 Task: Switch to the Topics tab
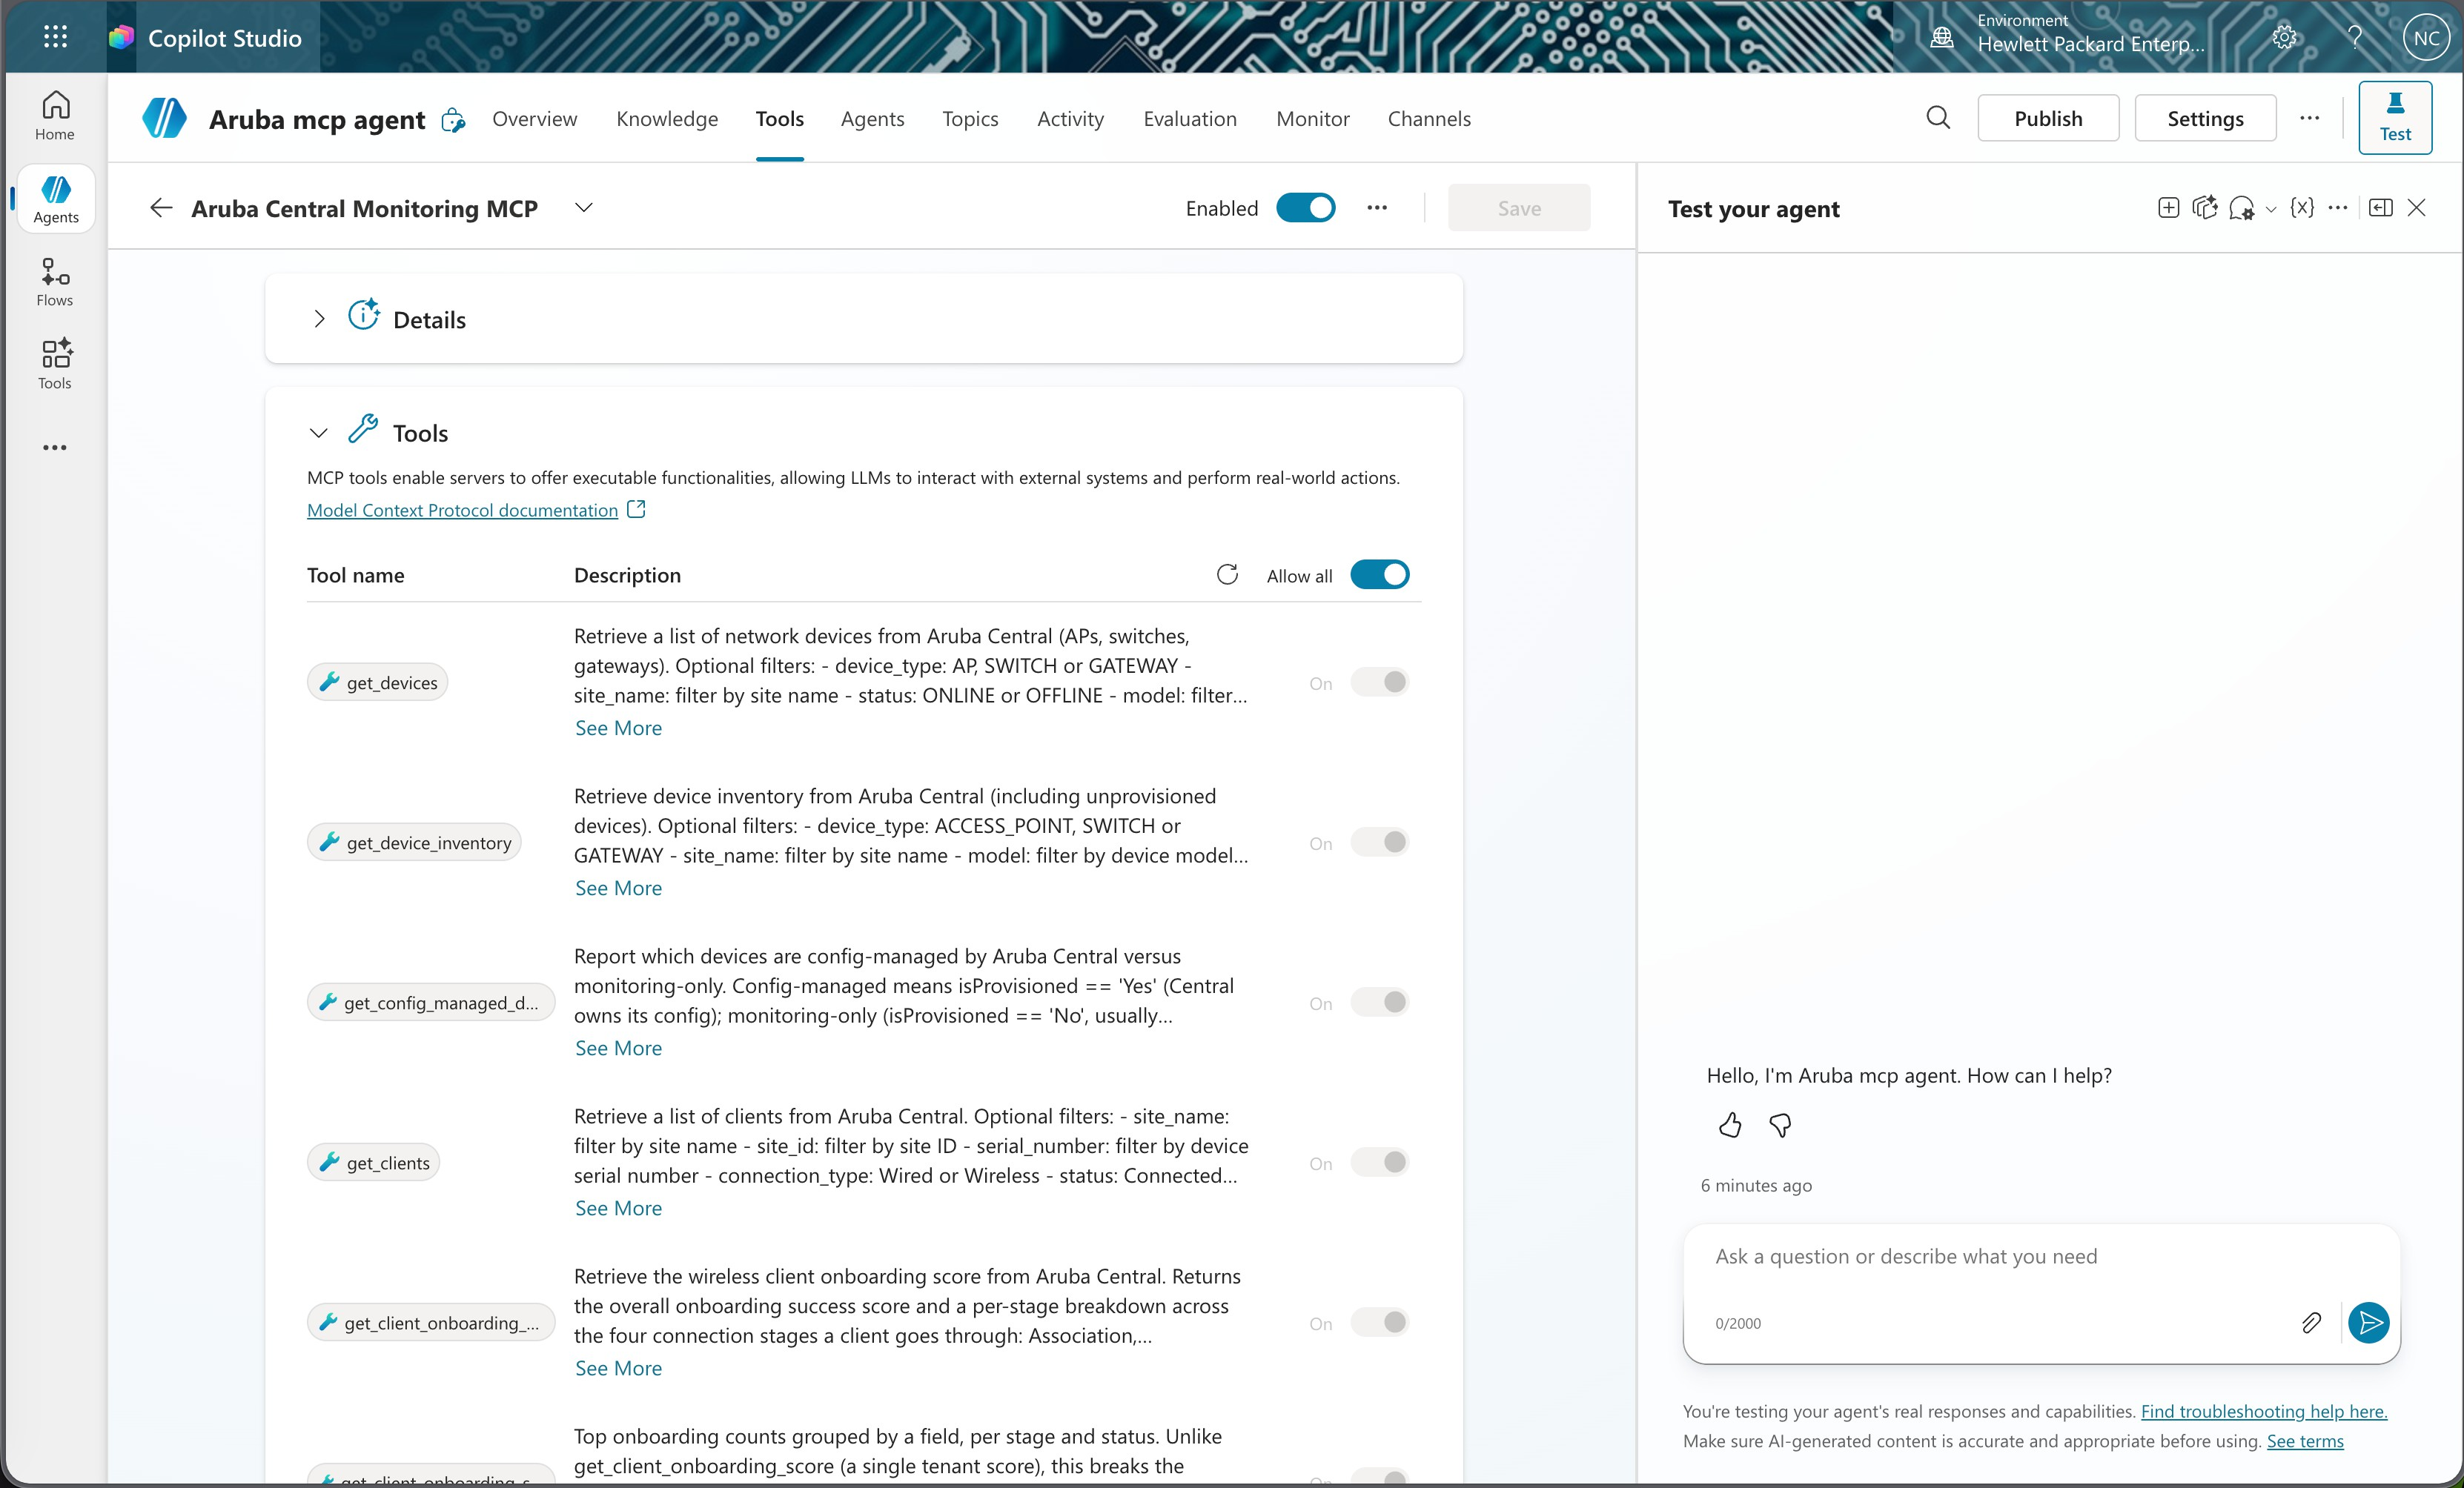[x=970, y=119]
